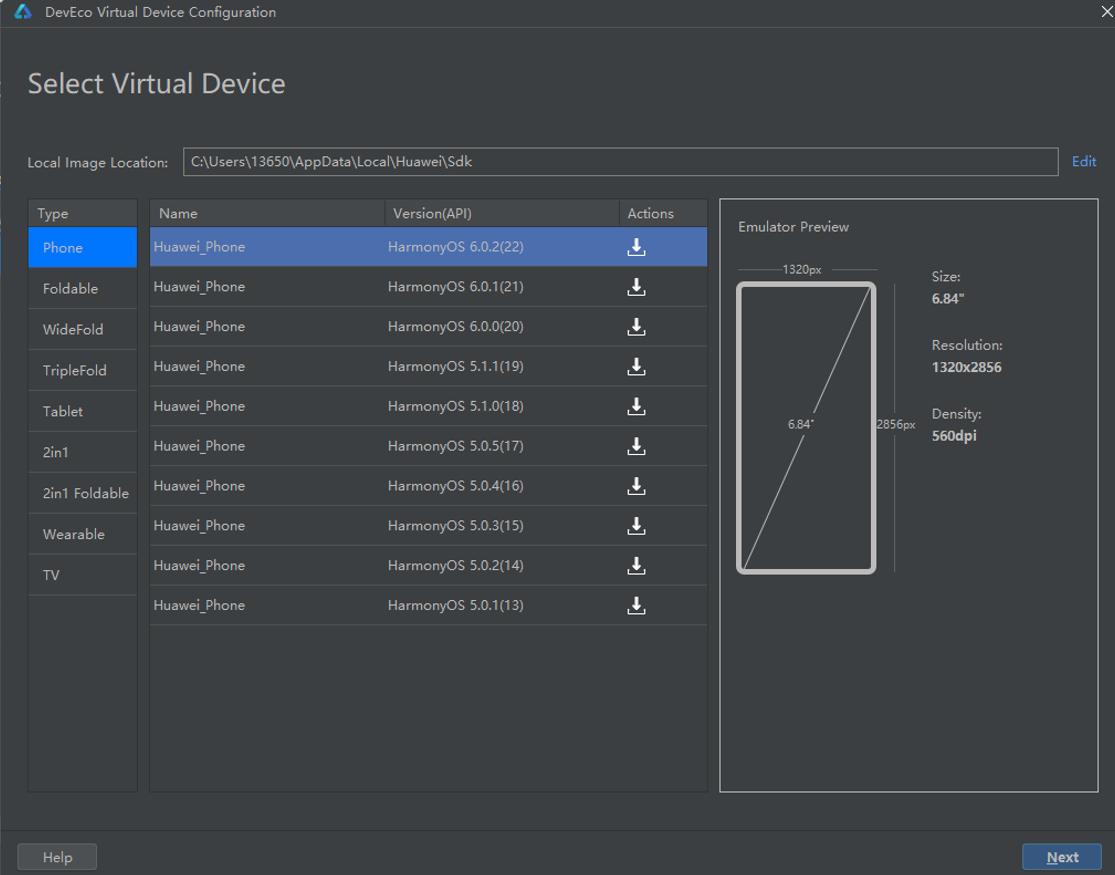Screen dimensions: 1115x875
Task: Download HarmonyOS 5.1.1(19) phone image
Action: [x=636, y=366]
